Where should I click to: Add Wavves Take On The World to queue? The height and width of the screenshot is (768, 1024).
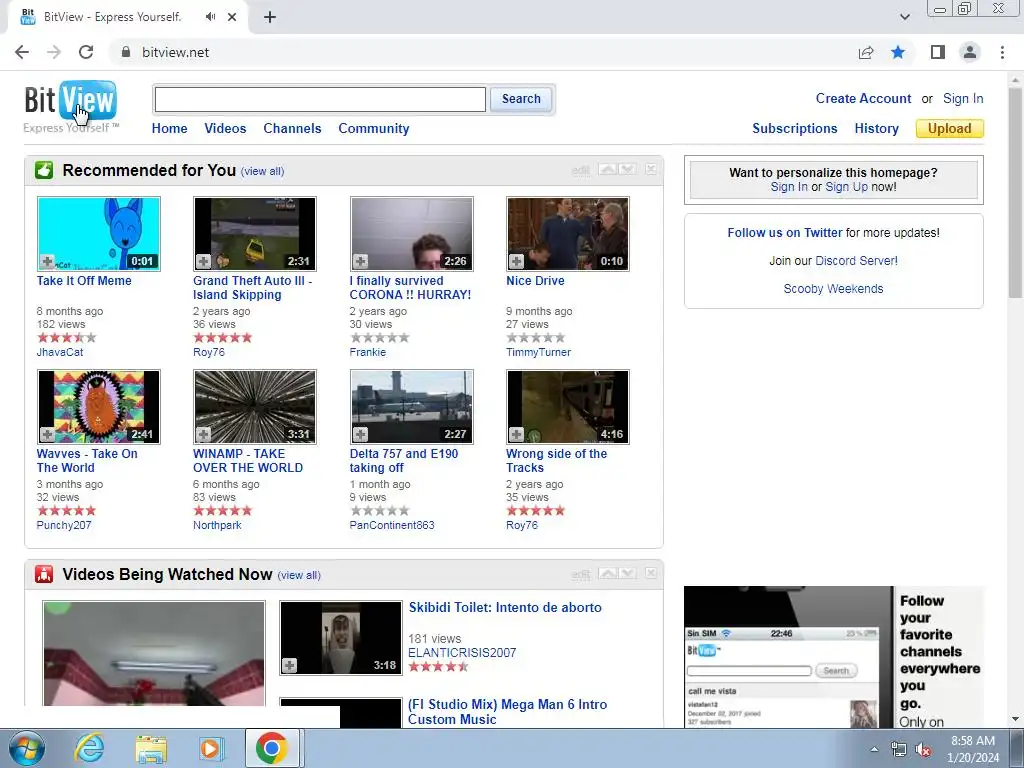(x=47, y=434)
